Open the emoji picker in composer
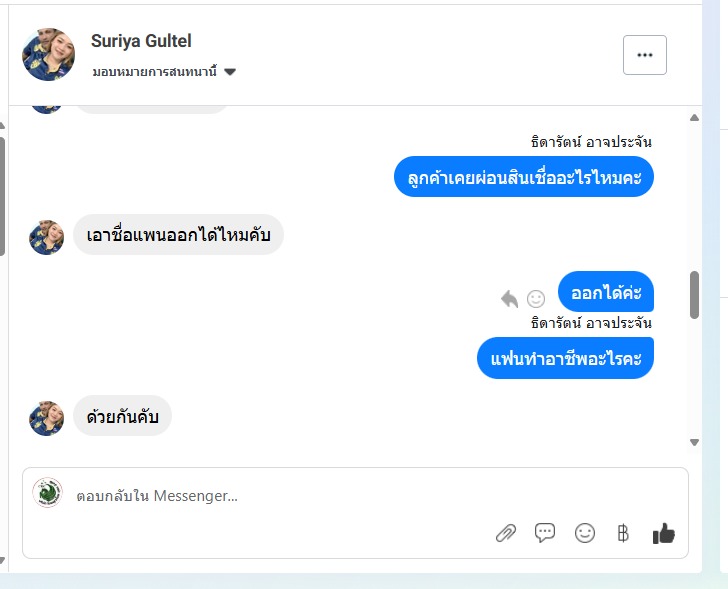 click(585, 533)
